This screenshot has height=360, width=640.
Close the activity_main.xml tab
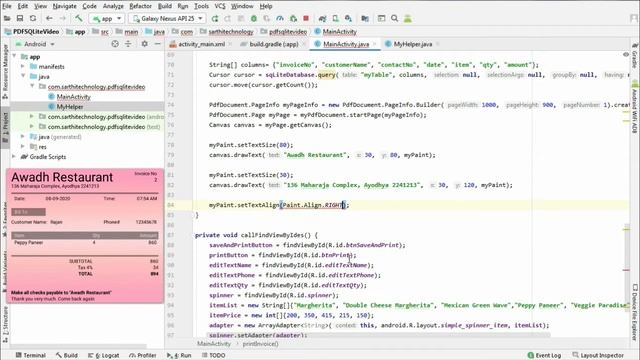tap(230, 44)
